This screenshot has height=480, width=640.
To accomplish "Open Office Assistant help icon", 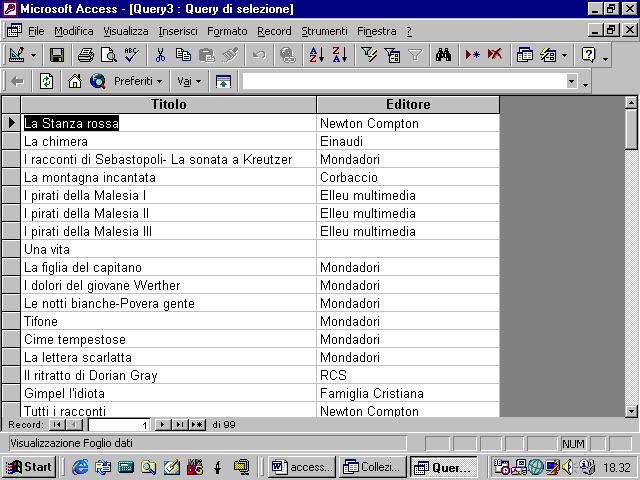I will coord(589,55).
